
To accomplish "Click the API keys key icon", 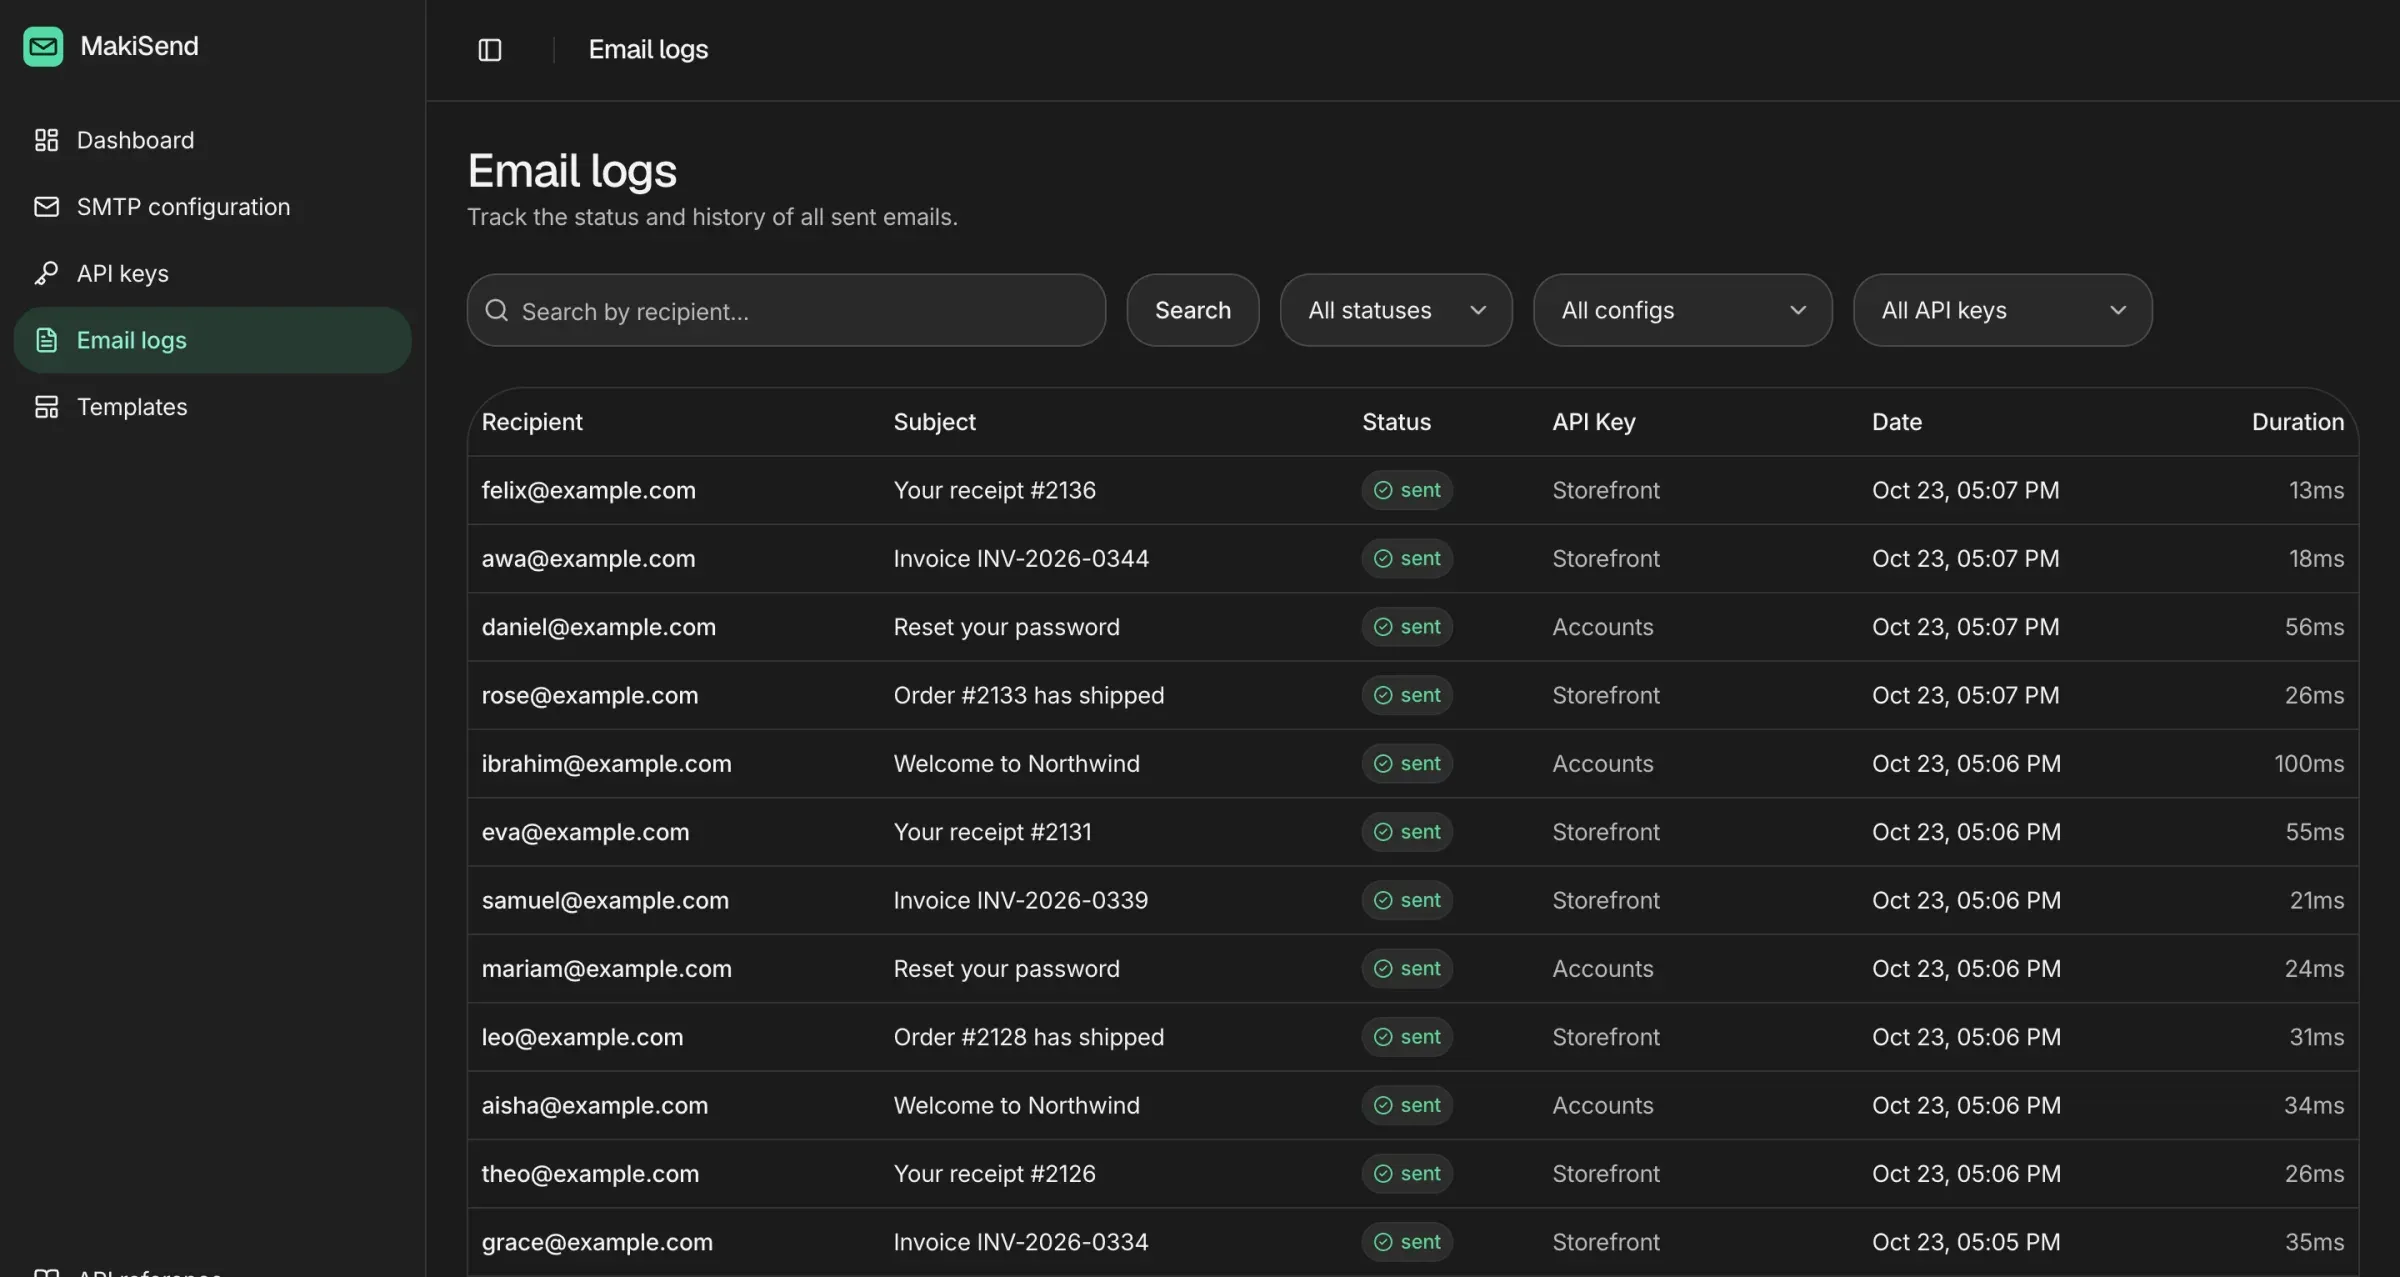I will point(46,273).
